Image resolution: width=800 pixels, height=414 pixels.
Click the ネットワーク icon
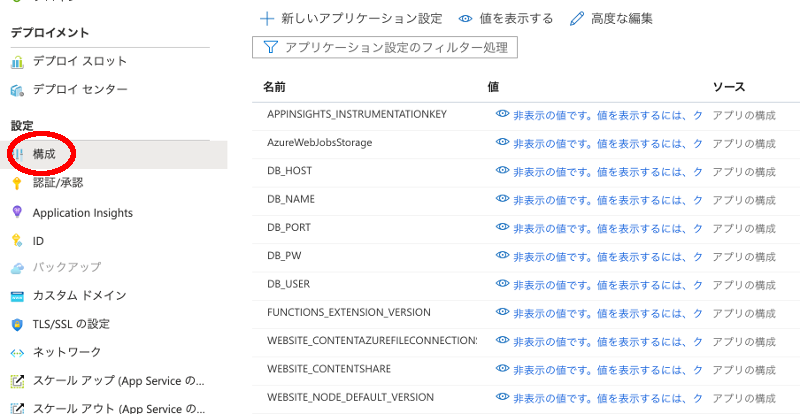coord(17,353)
